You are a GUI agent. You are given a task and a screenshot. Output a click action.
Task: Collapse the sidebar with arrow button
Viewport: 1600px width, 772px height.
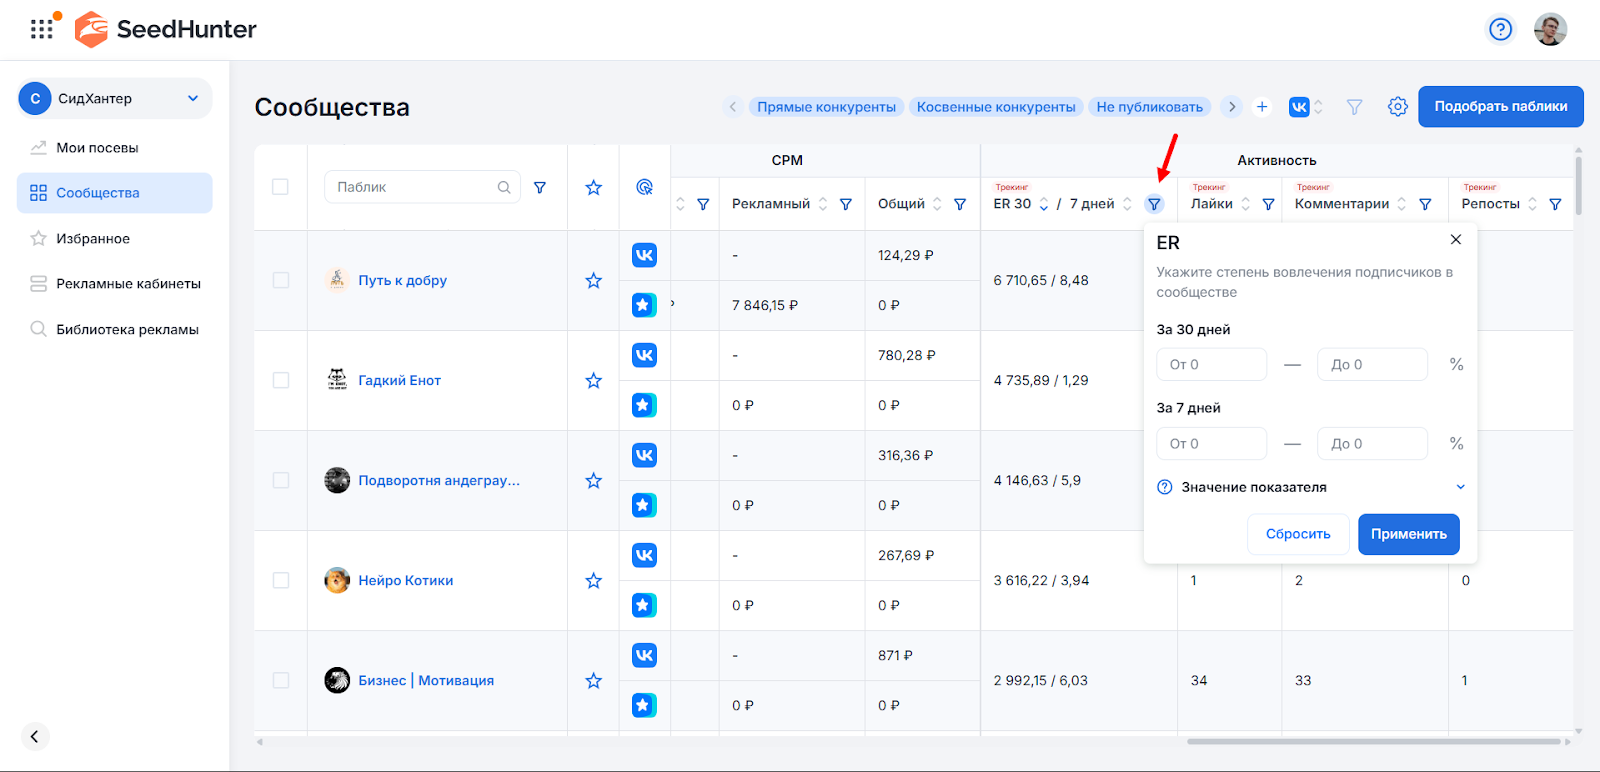(34, 737)
